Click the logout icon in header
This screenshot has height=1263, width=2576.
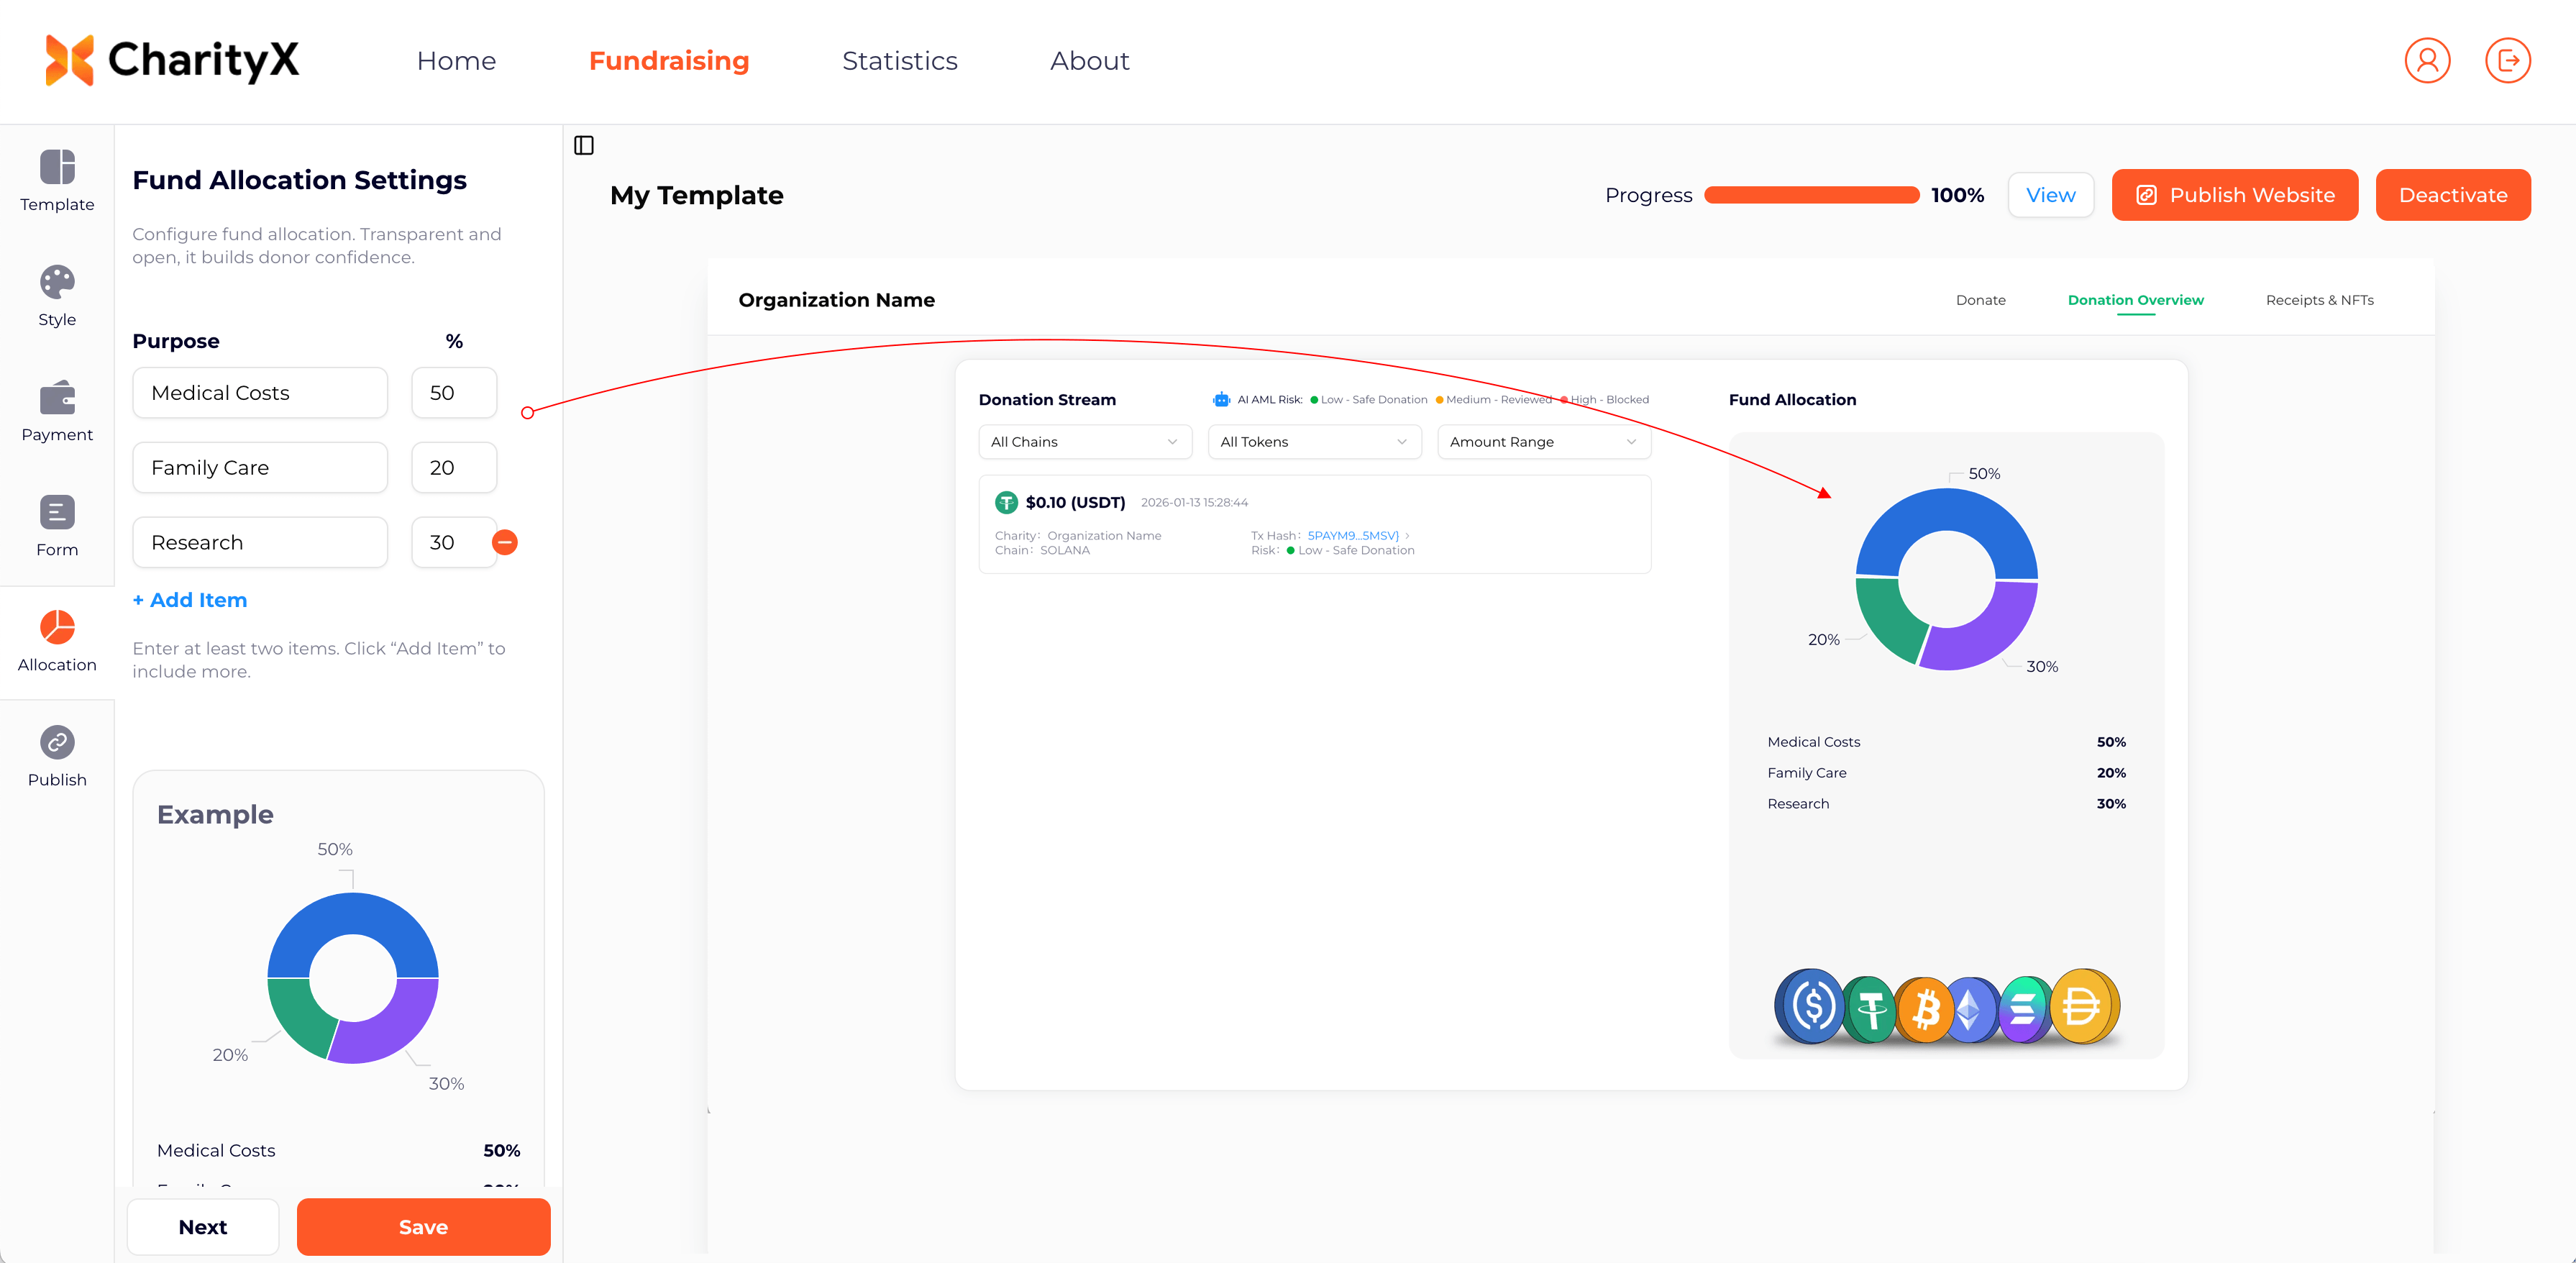pos(2507,61)
